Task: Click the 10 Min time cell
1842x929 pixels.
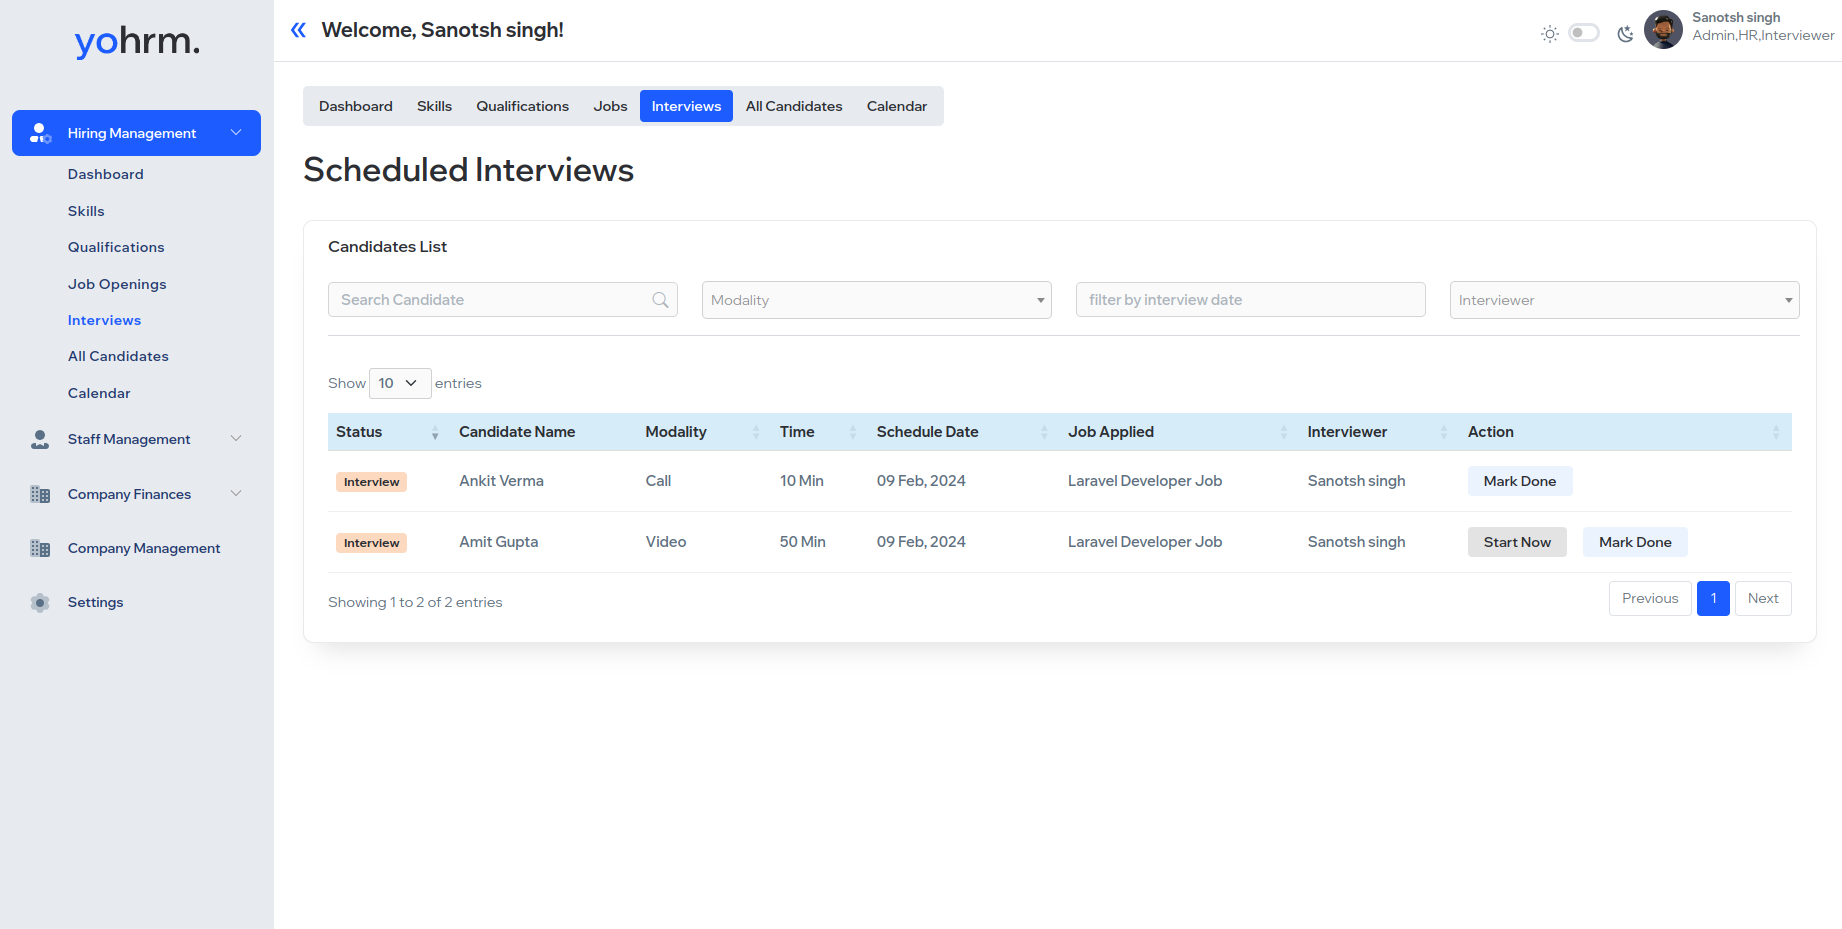Action: (x=801, y=481)
